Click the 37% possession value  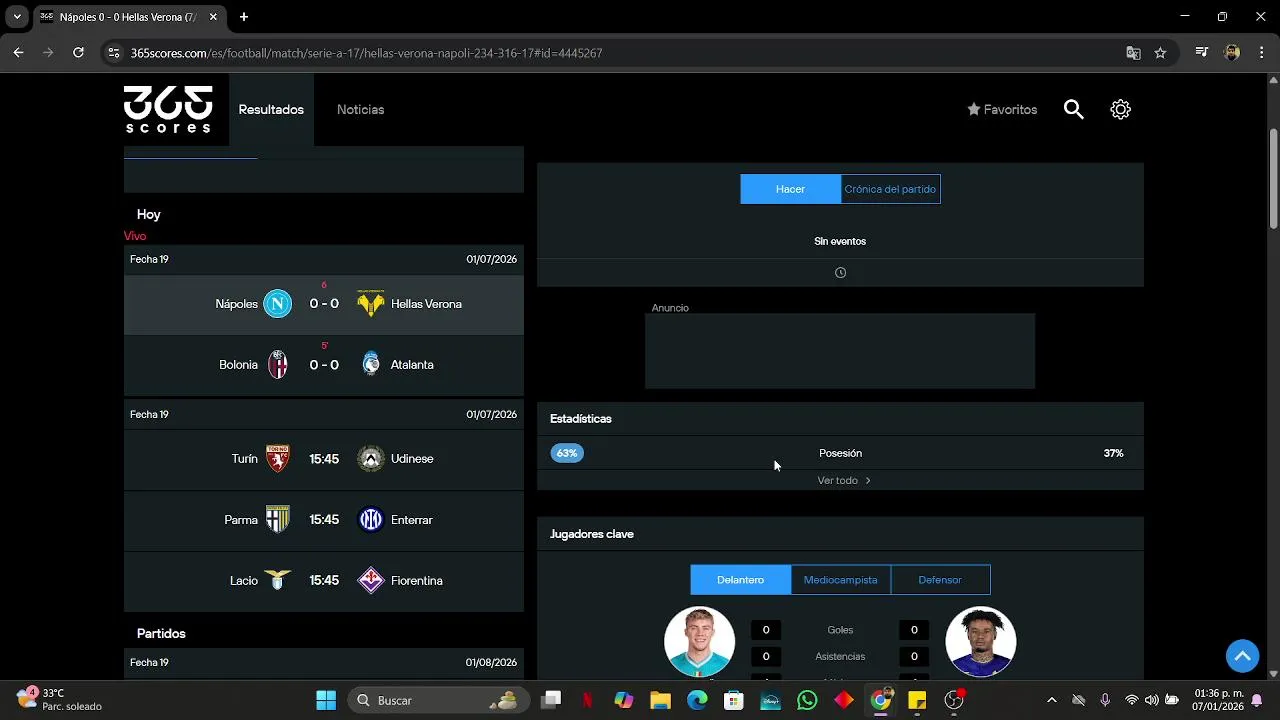click(x=1113, y=453)
